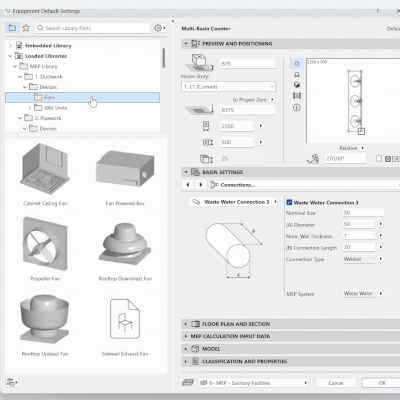Toggle the checkbox beside rotation angle
This screenshot has width=400, height=400.
click(x=379, y=159)
